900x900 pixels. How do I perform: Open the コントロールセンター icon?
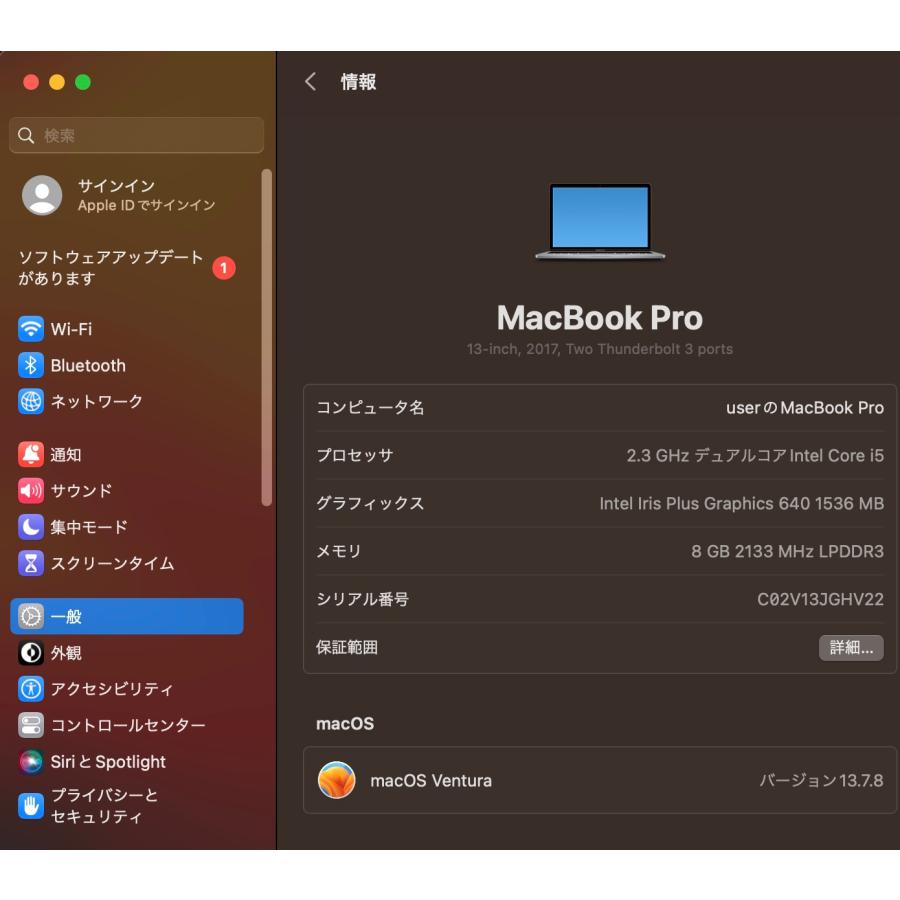click(x=30, y=725)
